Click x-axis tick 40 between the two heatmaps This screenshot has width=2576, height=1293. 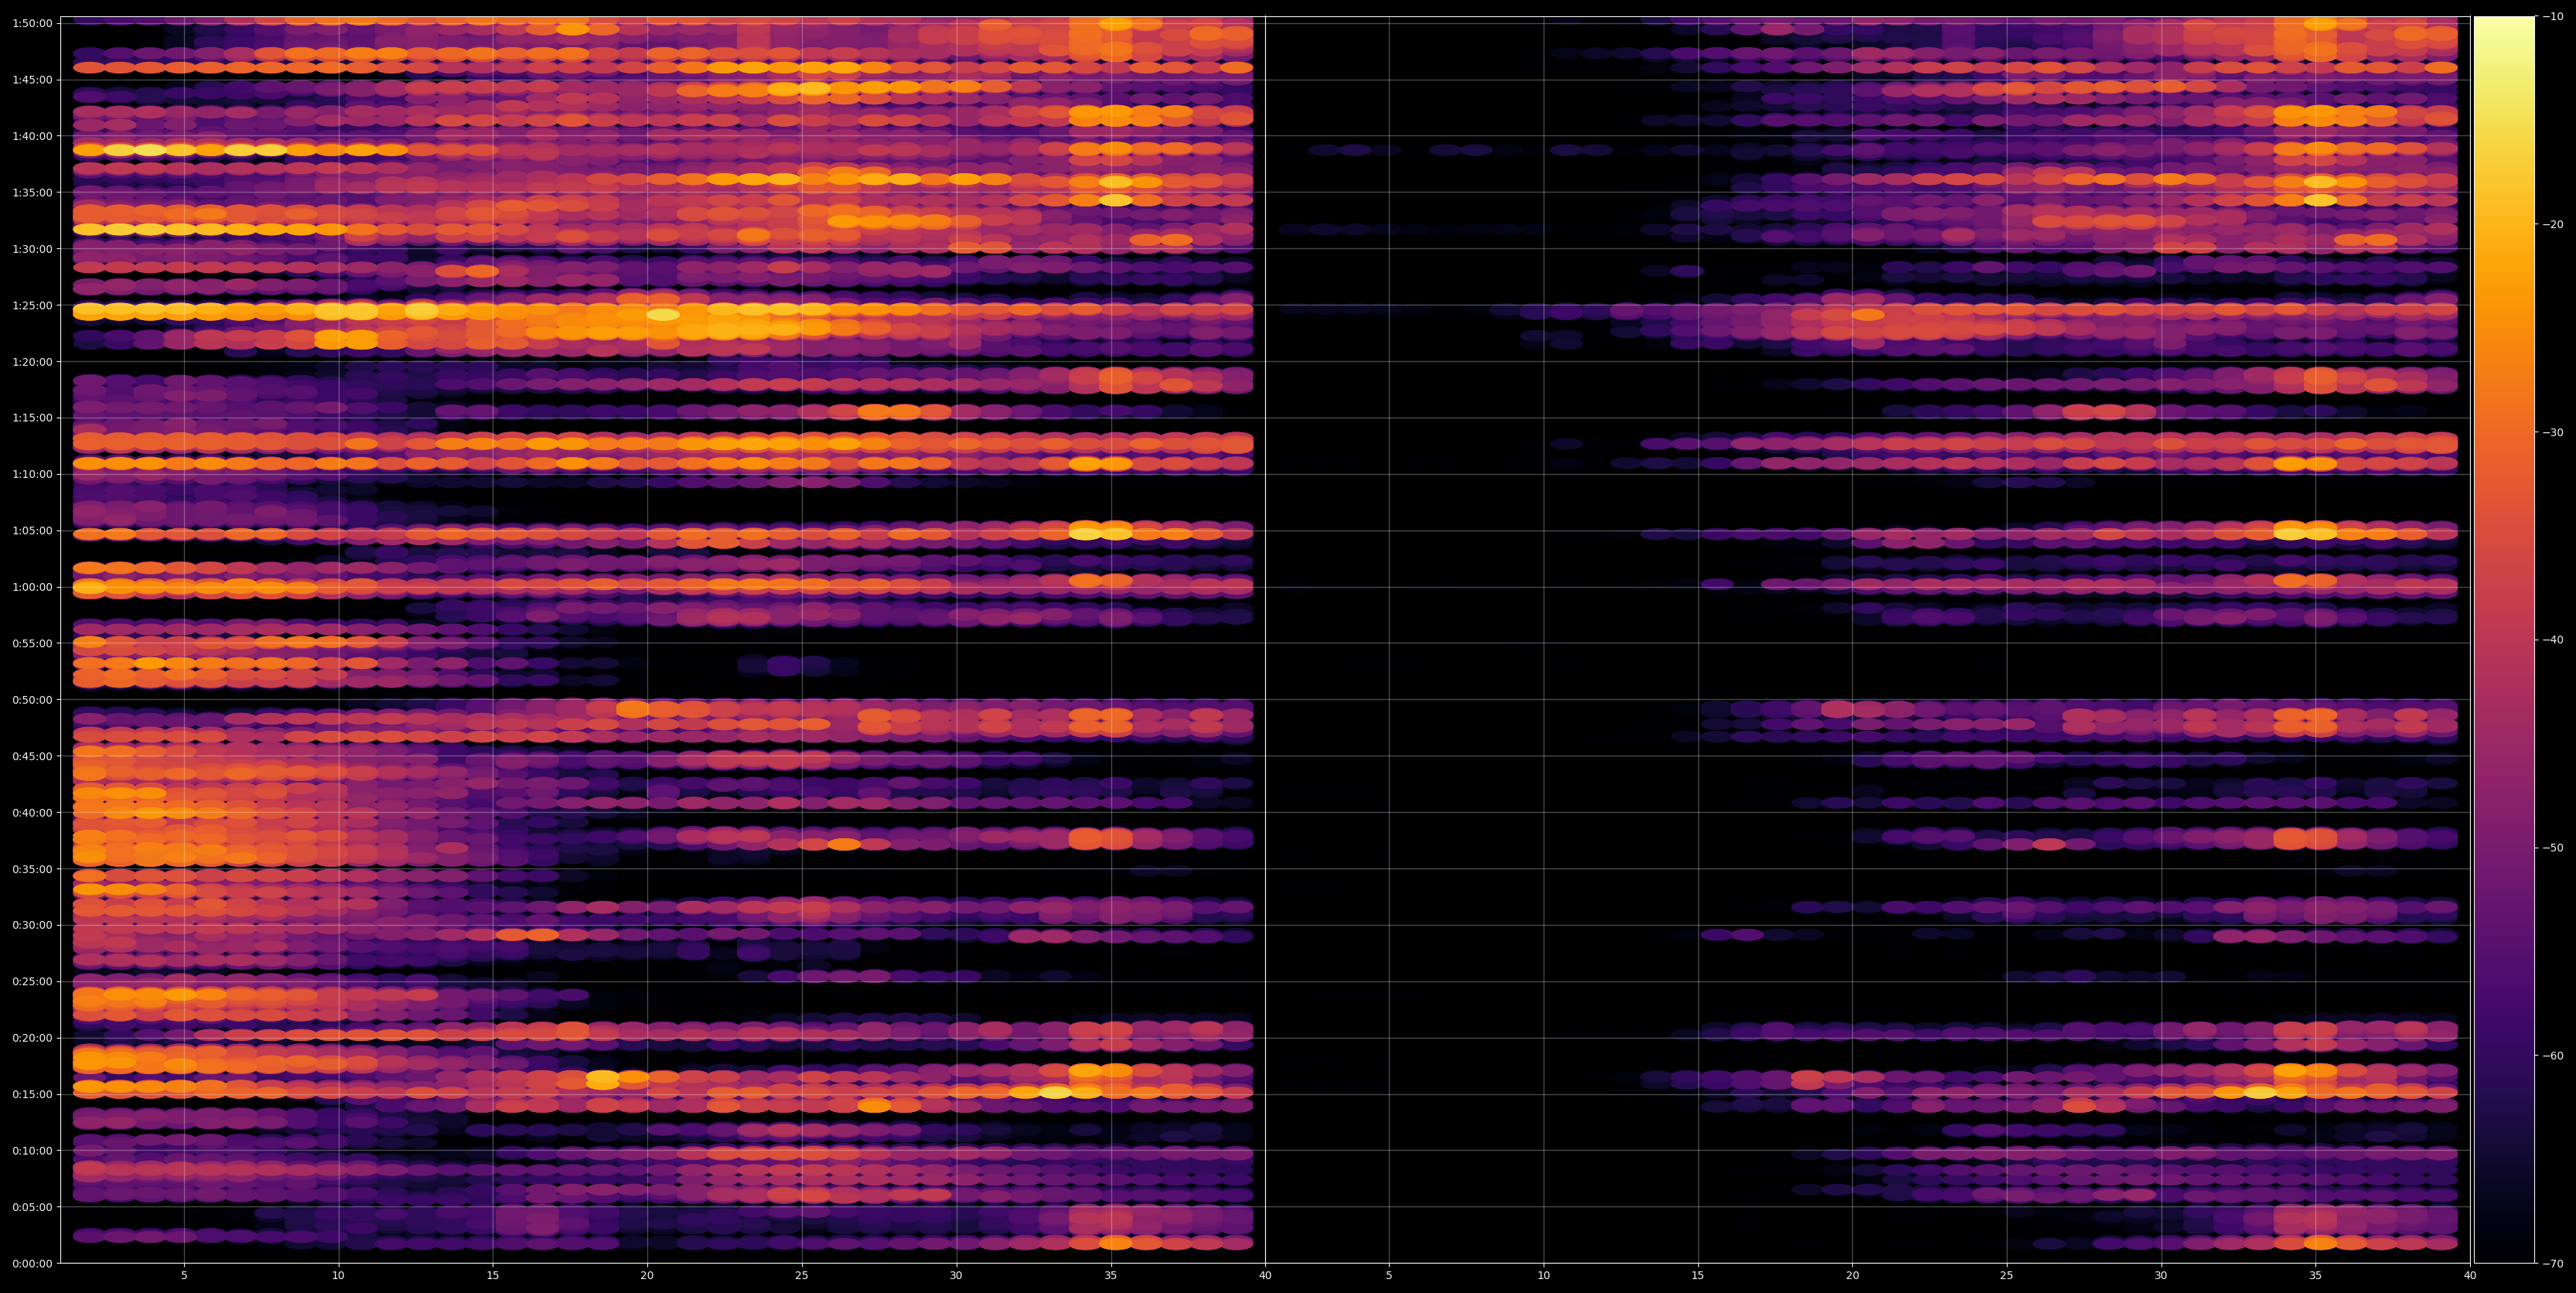(1265, 1276)
